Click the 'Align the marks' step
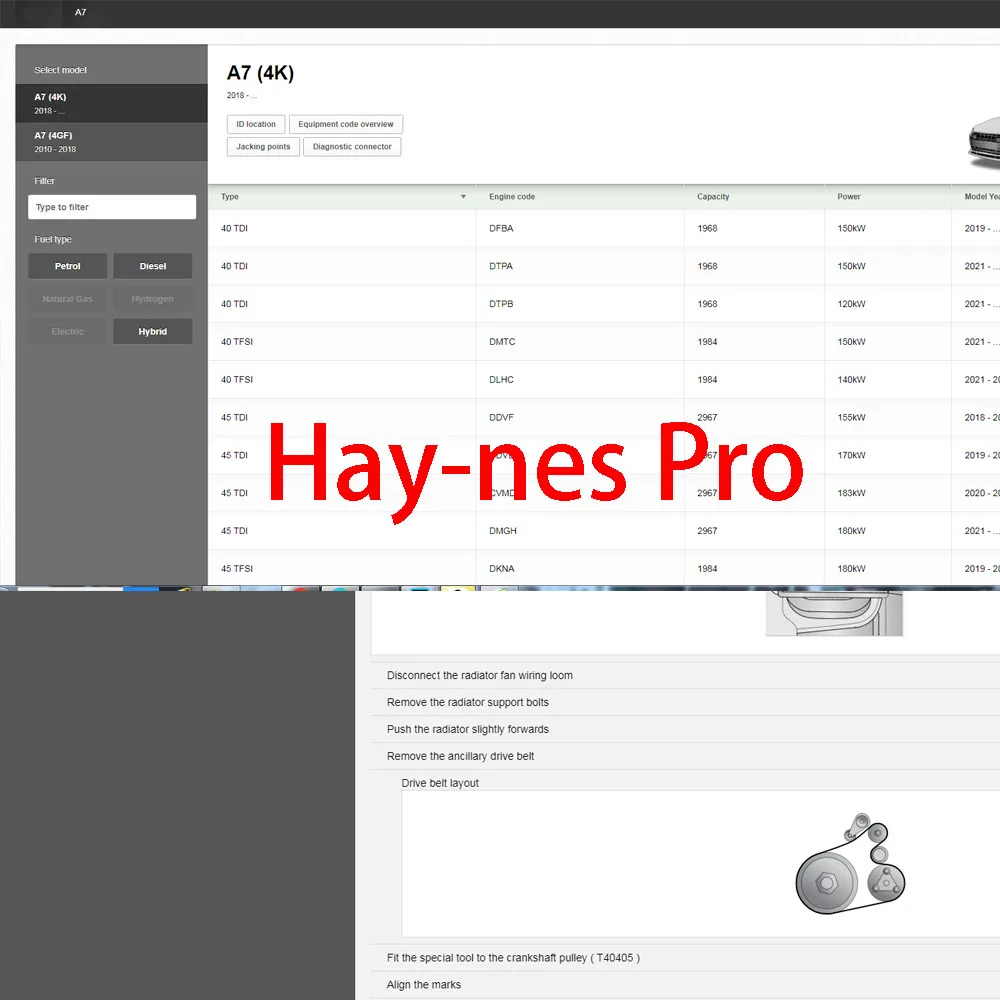 (x=685, y=985)
